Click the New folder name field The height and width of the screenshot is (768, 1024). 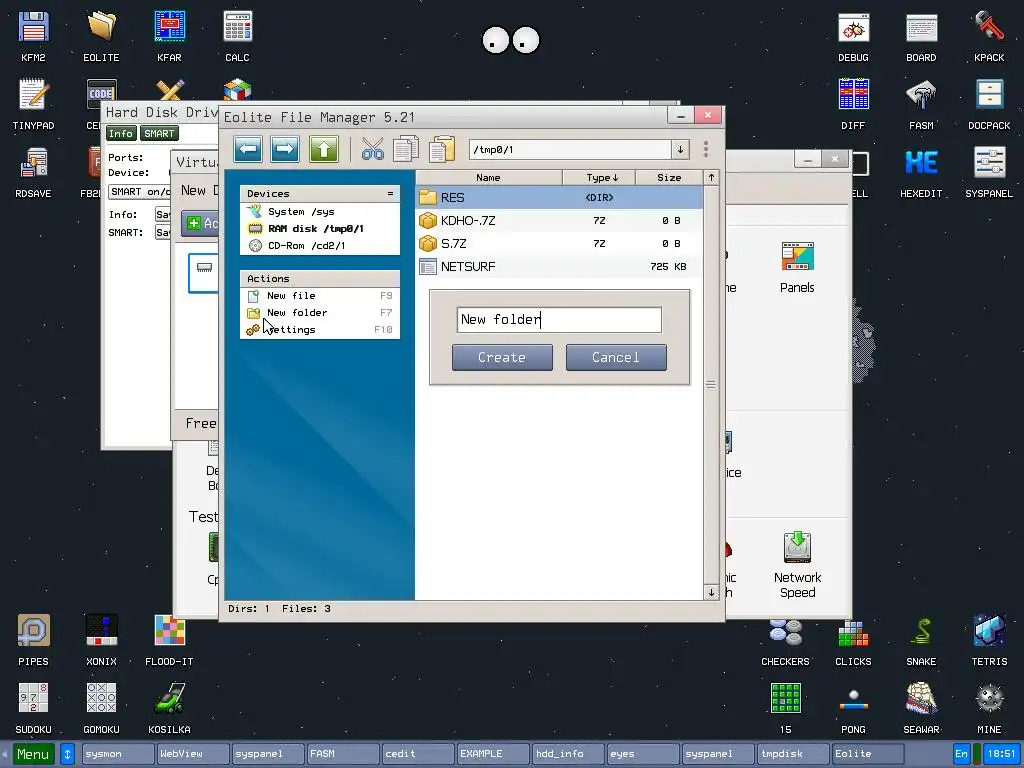point(559,319)
